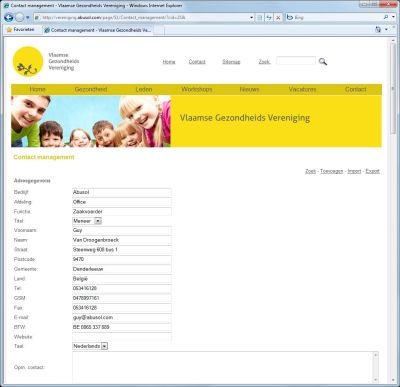Click the E-mail field with guy@abusol.com
The height and width of the screenshot is (387, 400).
[x=122, y=317]
